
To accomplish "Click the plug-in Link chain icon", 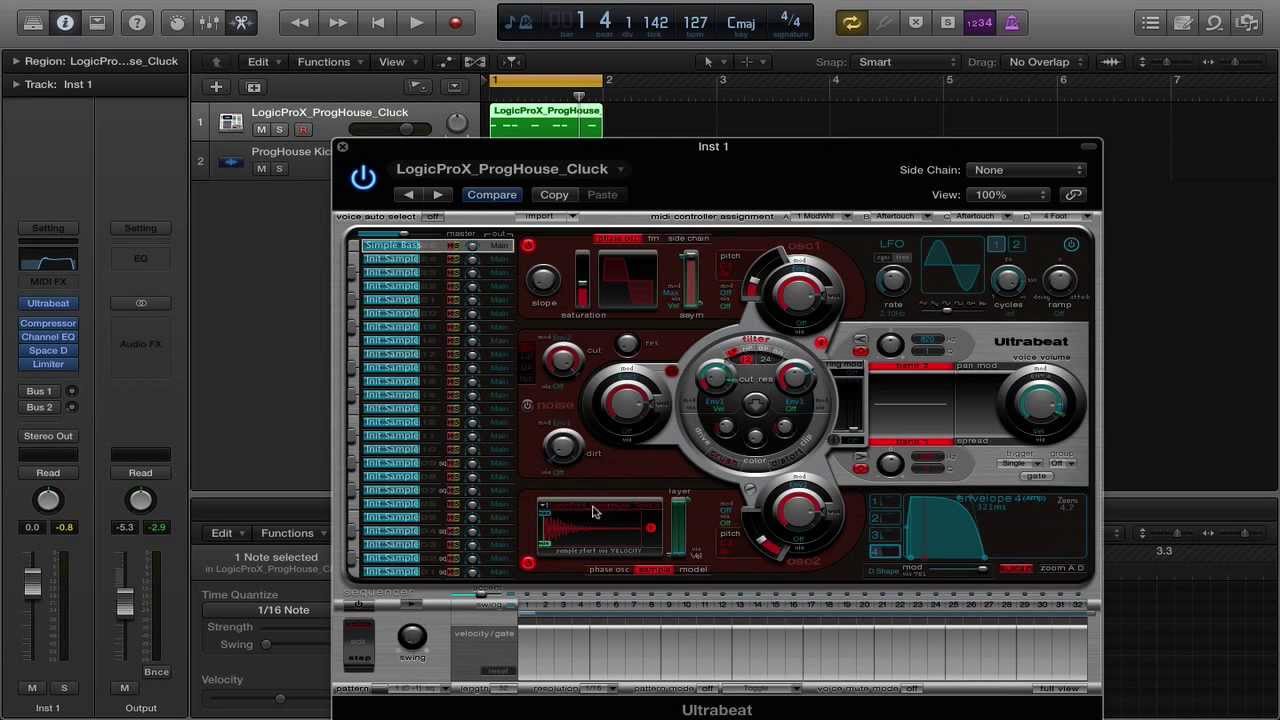I will point(1073,195).
